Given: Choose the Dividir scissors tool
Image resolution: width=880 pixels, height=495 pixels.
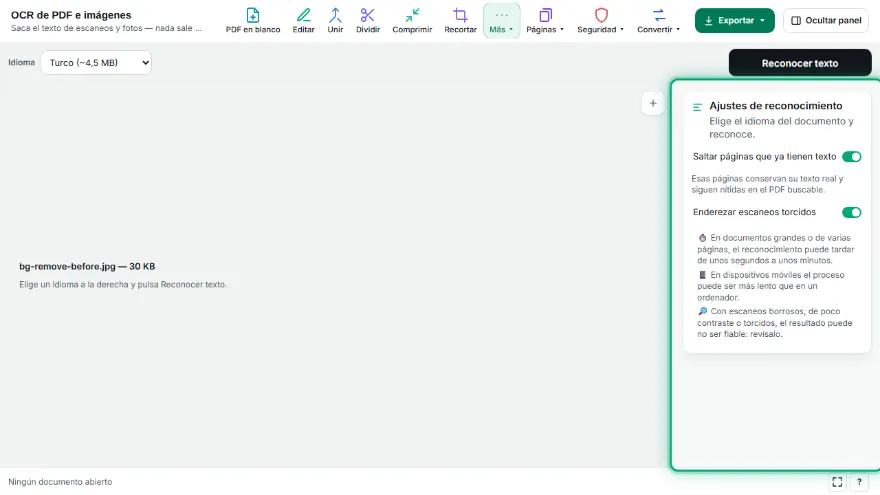Looking at the screenshot, I should 368,21.
